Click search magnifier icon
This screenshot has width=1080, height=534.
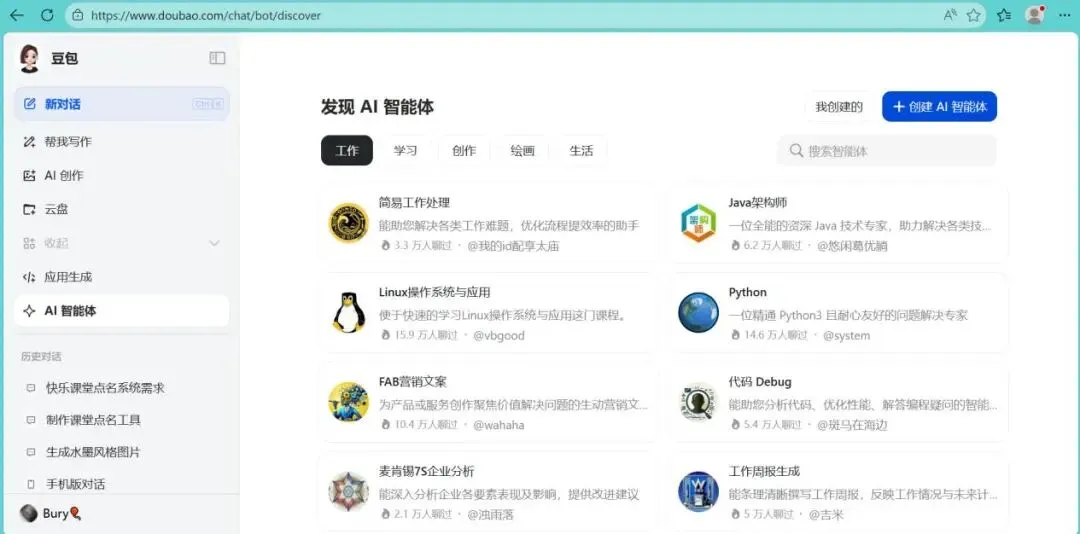point(796,150)
